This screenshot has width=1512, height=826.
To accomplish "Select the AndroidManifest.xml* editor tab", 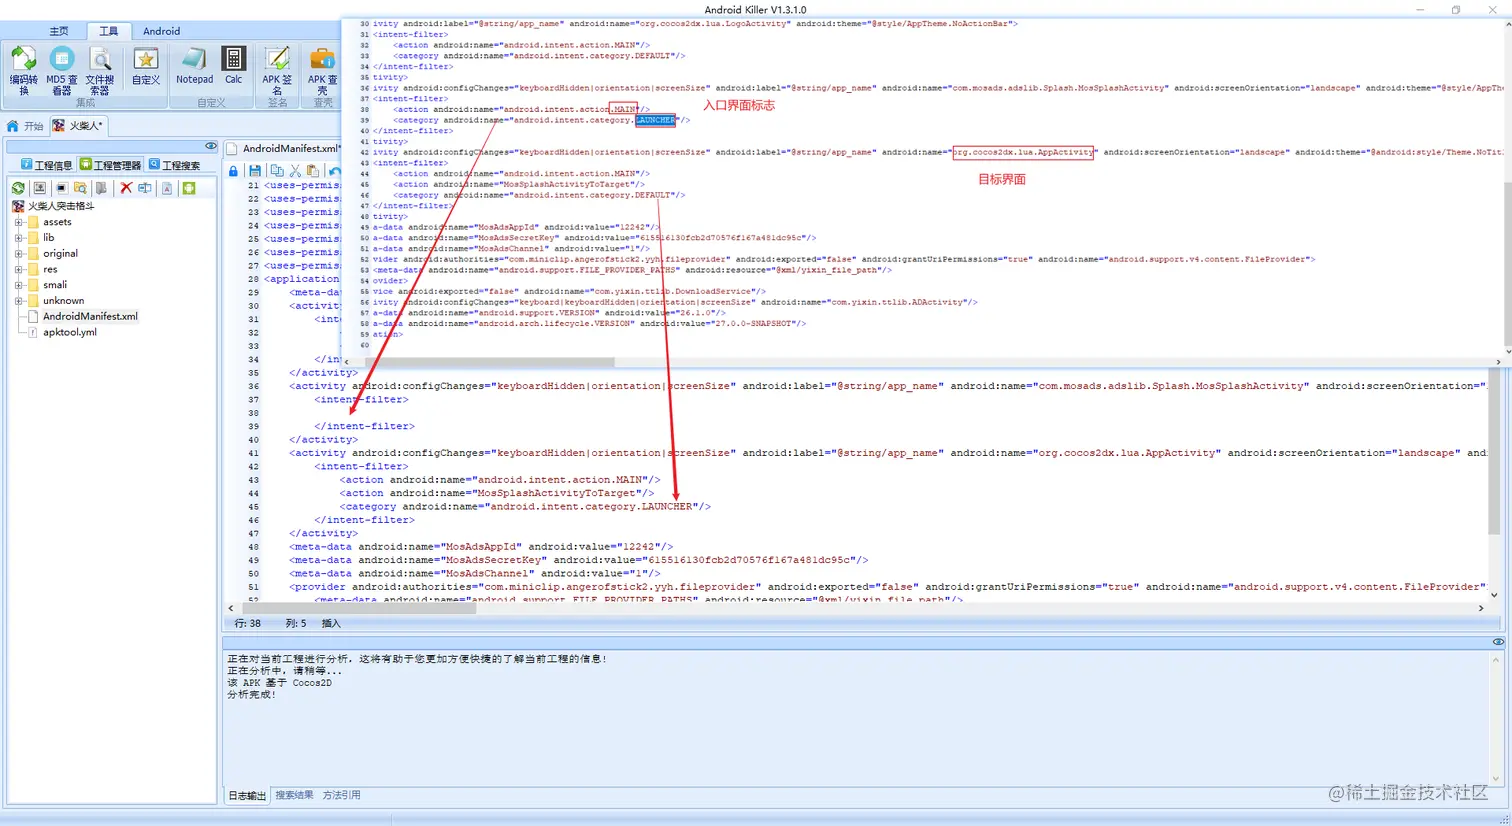I will point(284,148).
